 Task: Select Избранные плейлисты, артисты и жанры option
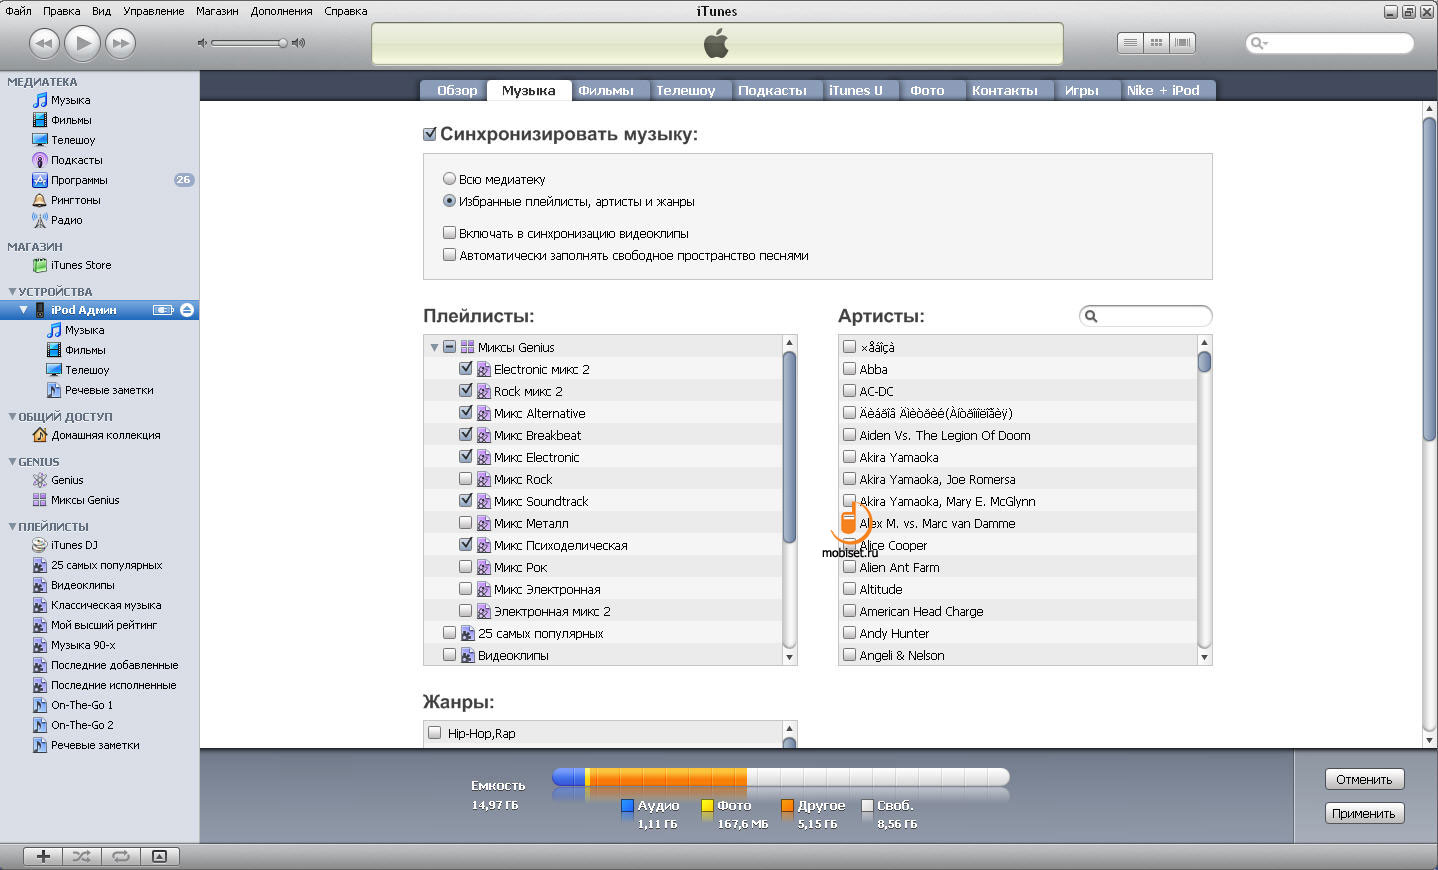[449, 201]
